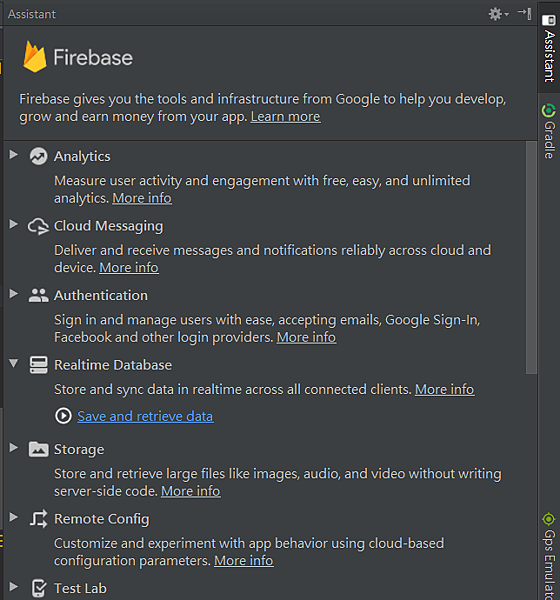Expand the Analytics section
This screenshot has height=600, width=560.
tap(14, 155)
